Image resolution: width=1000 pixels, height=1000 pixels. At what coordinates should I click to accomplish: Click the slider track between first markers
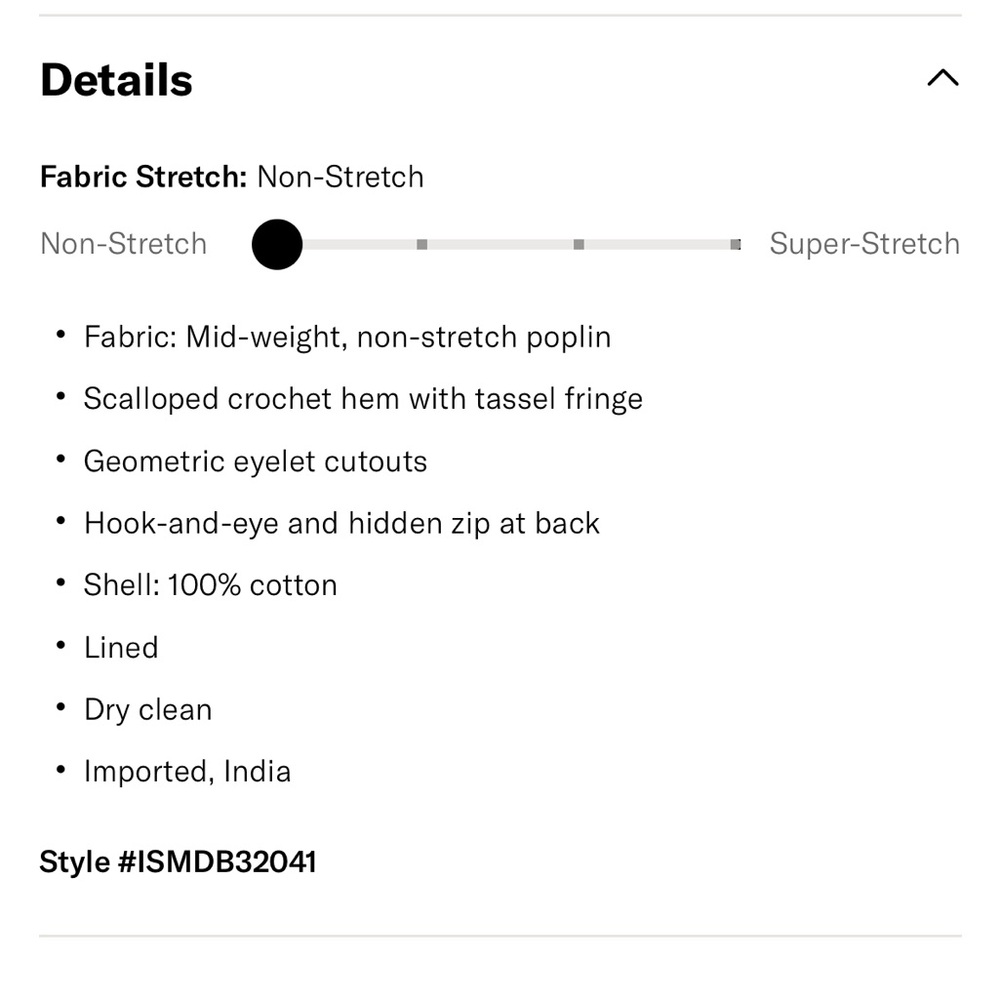tap(360, 244)
